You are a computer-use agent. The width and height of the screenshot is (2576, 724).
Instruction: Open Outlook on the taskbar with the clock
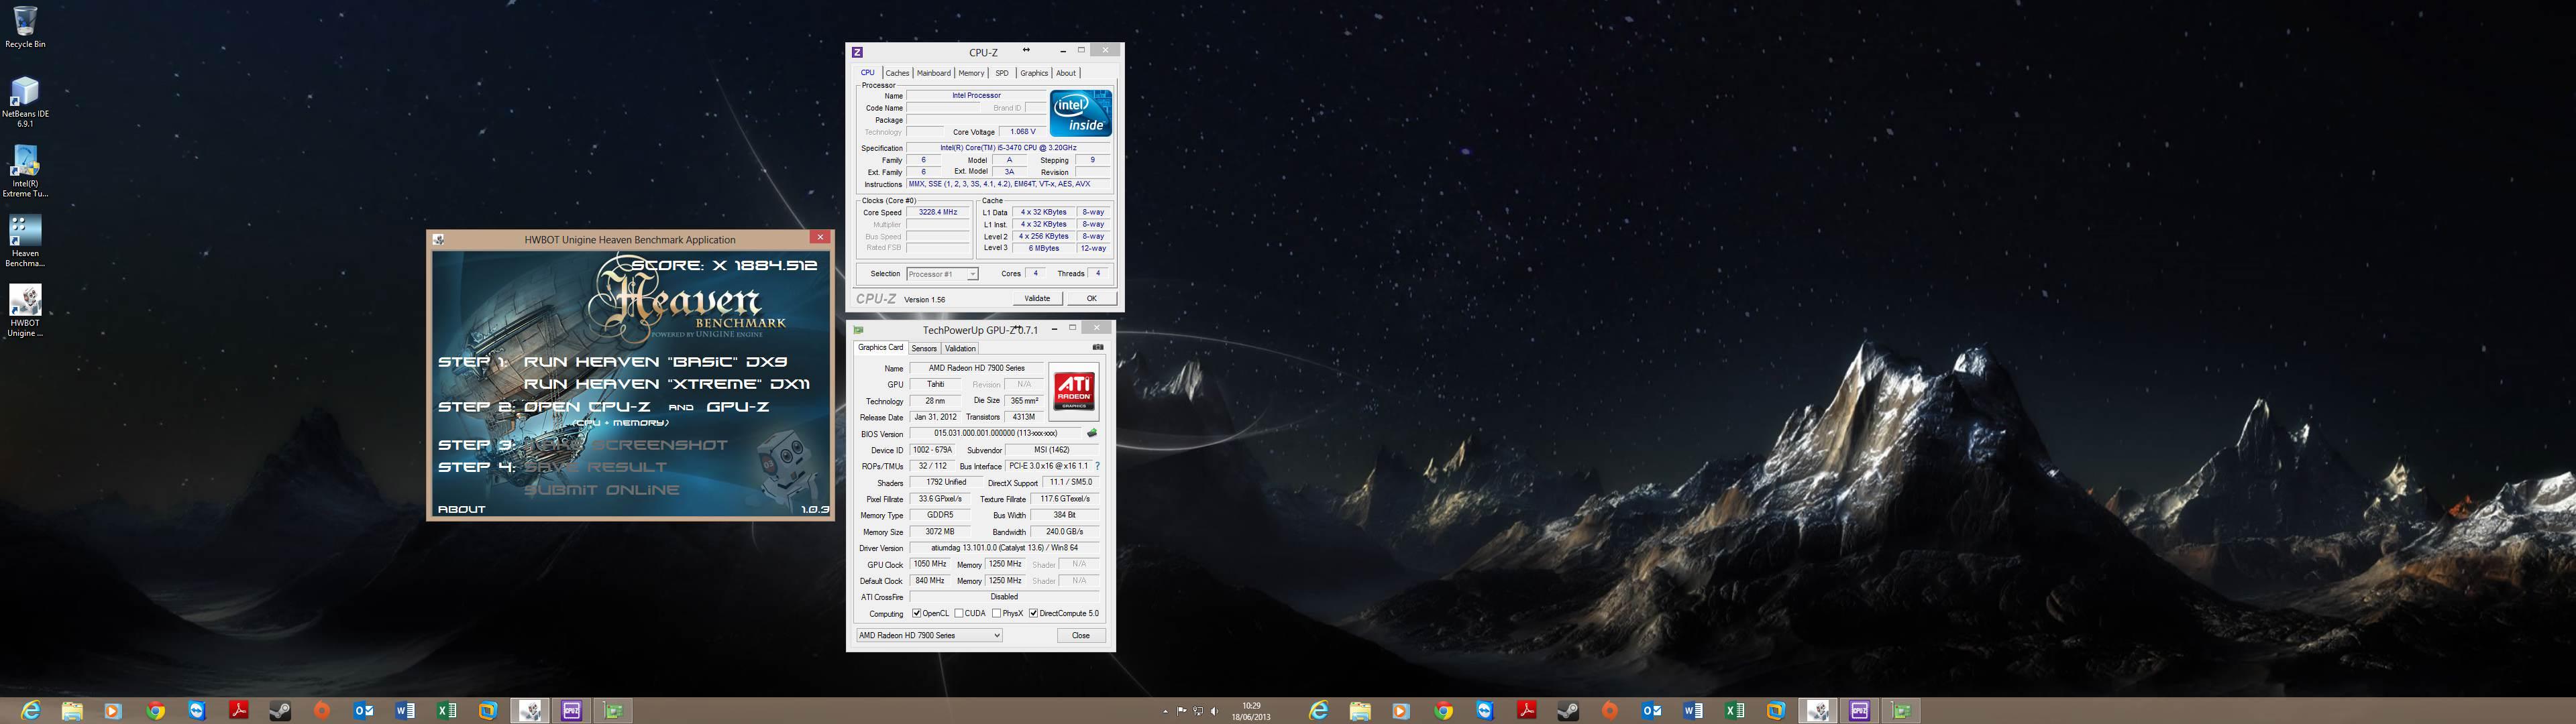click(x=363, y=711)
